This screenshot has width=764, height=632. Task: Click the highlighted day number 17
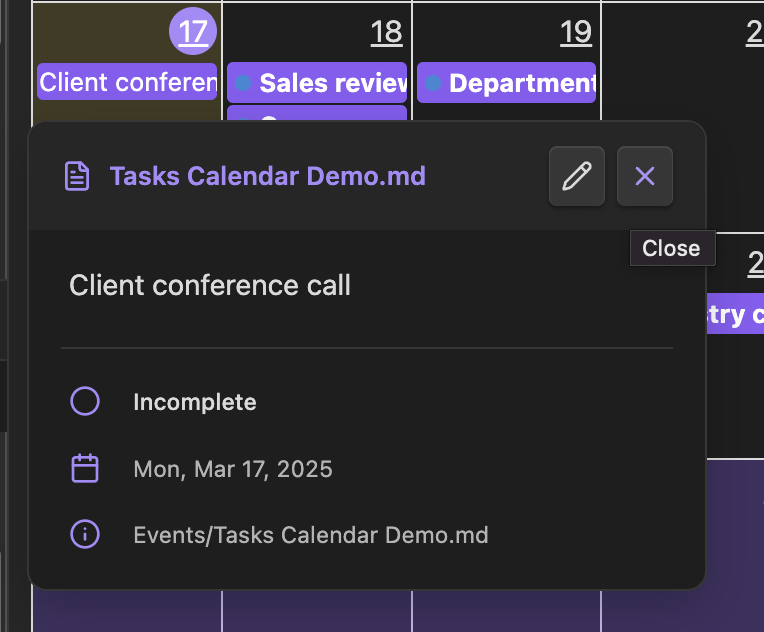[x=193, y=31]
